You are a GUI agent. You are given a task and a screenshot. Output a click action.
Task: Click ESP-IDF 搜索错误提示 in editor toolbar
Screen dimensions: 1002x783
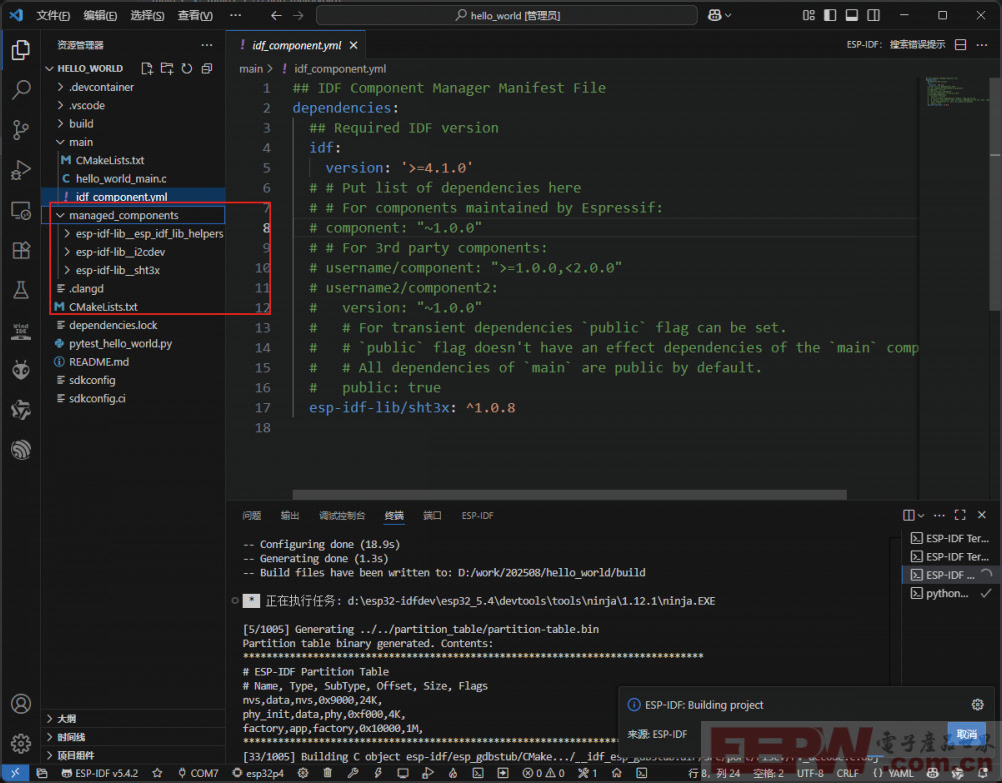[895, 45]
